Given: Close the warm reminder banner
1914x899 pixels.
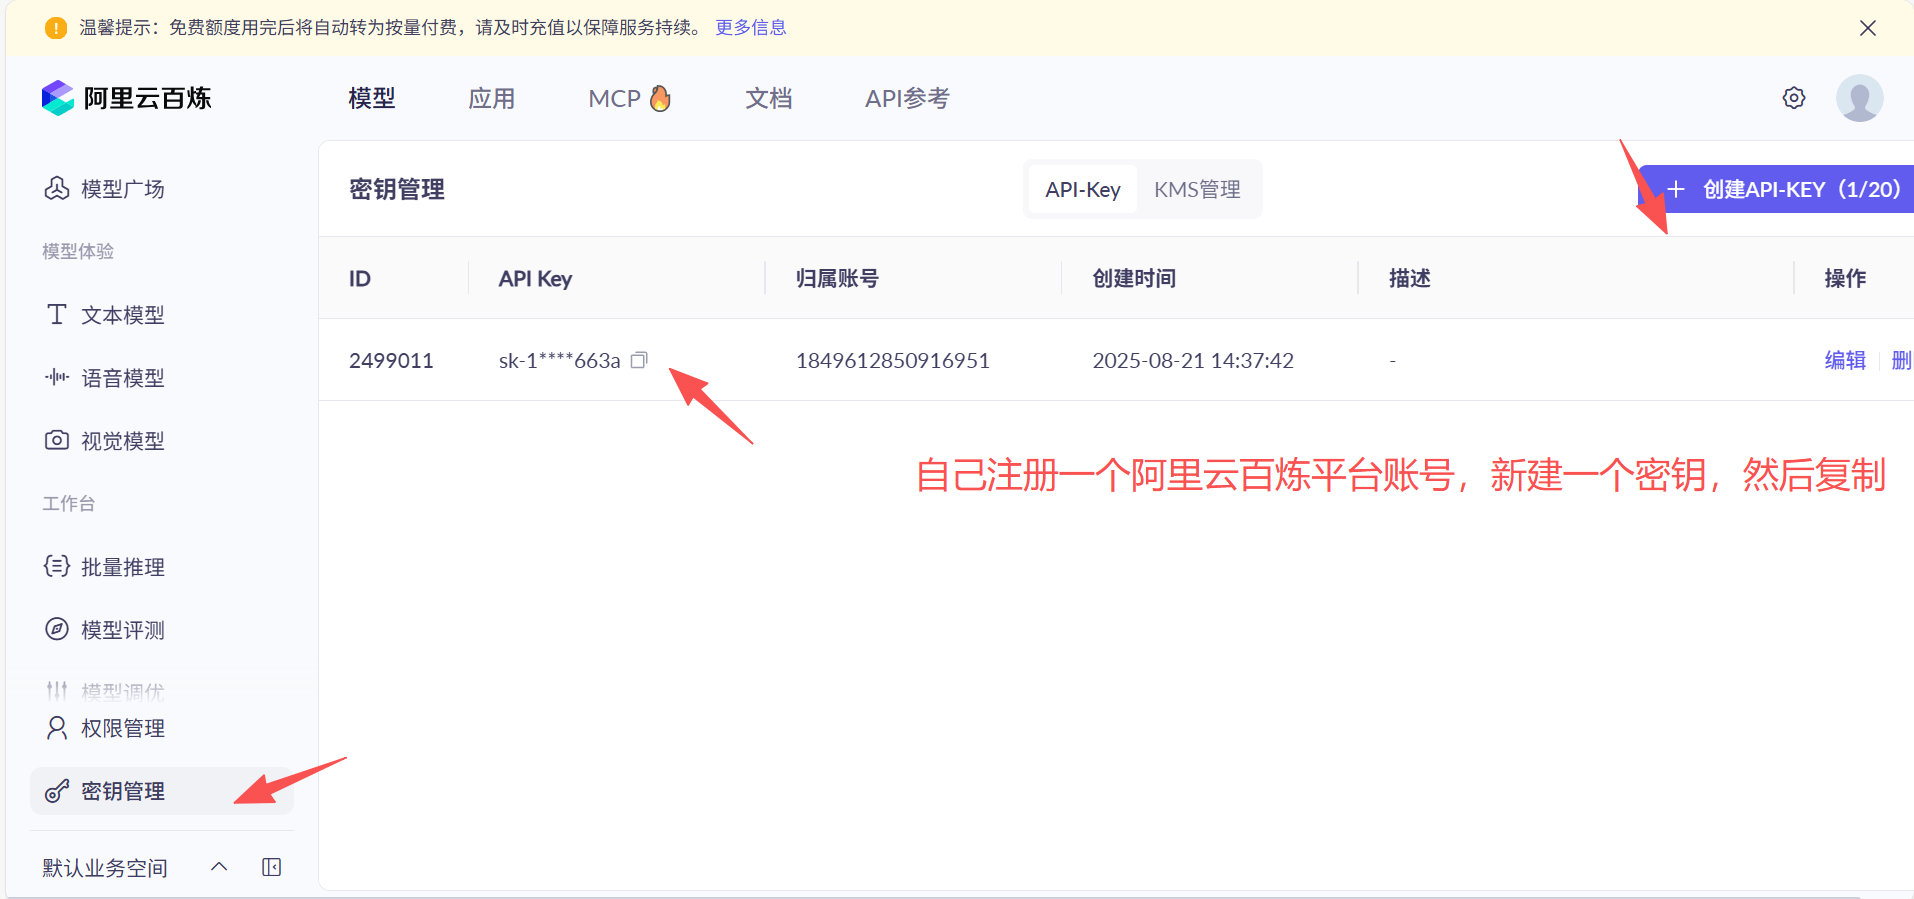Looking at the screenshot, I should click(1867, 28).
